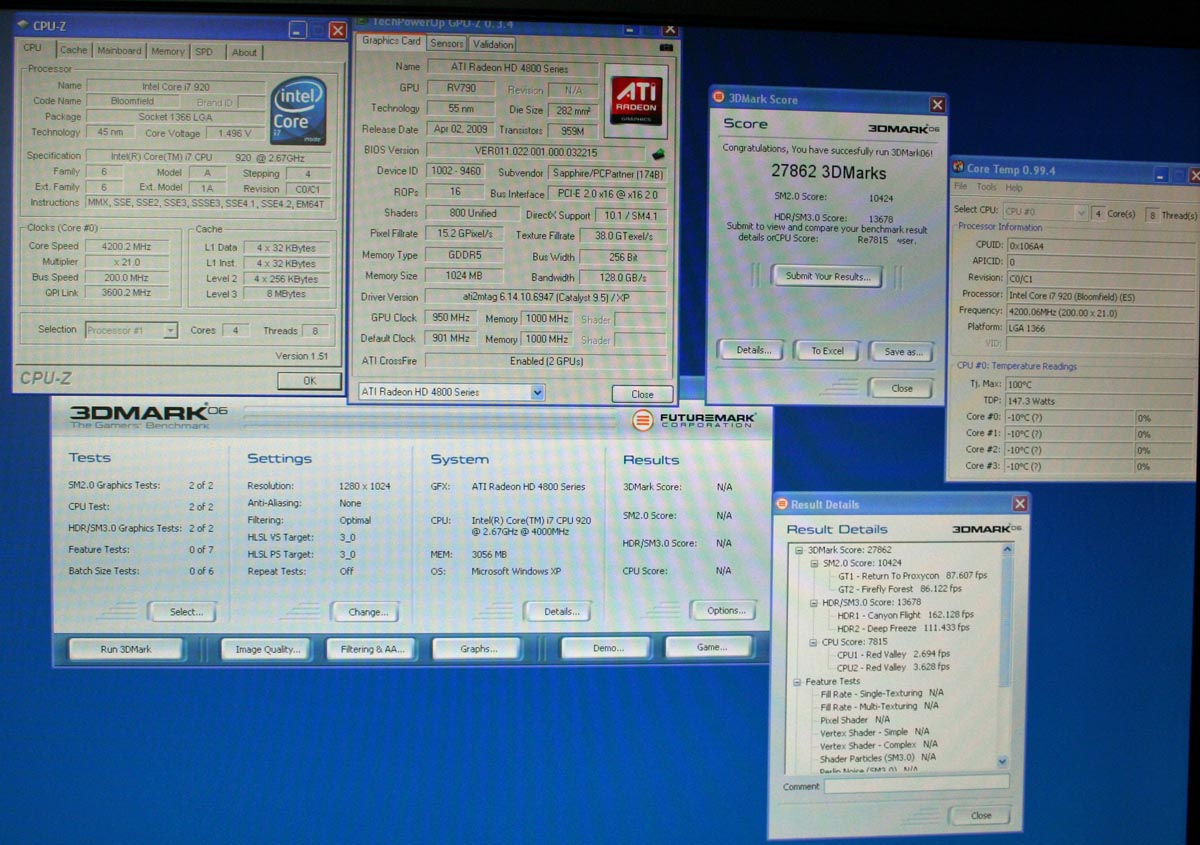Click the Futuremark Corporation logo
1200x845 pixels.
(694, 420)
